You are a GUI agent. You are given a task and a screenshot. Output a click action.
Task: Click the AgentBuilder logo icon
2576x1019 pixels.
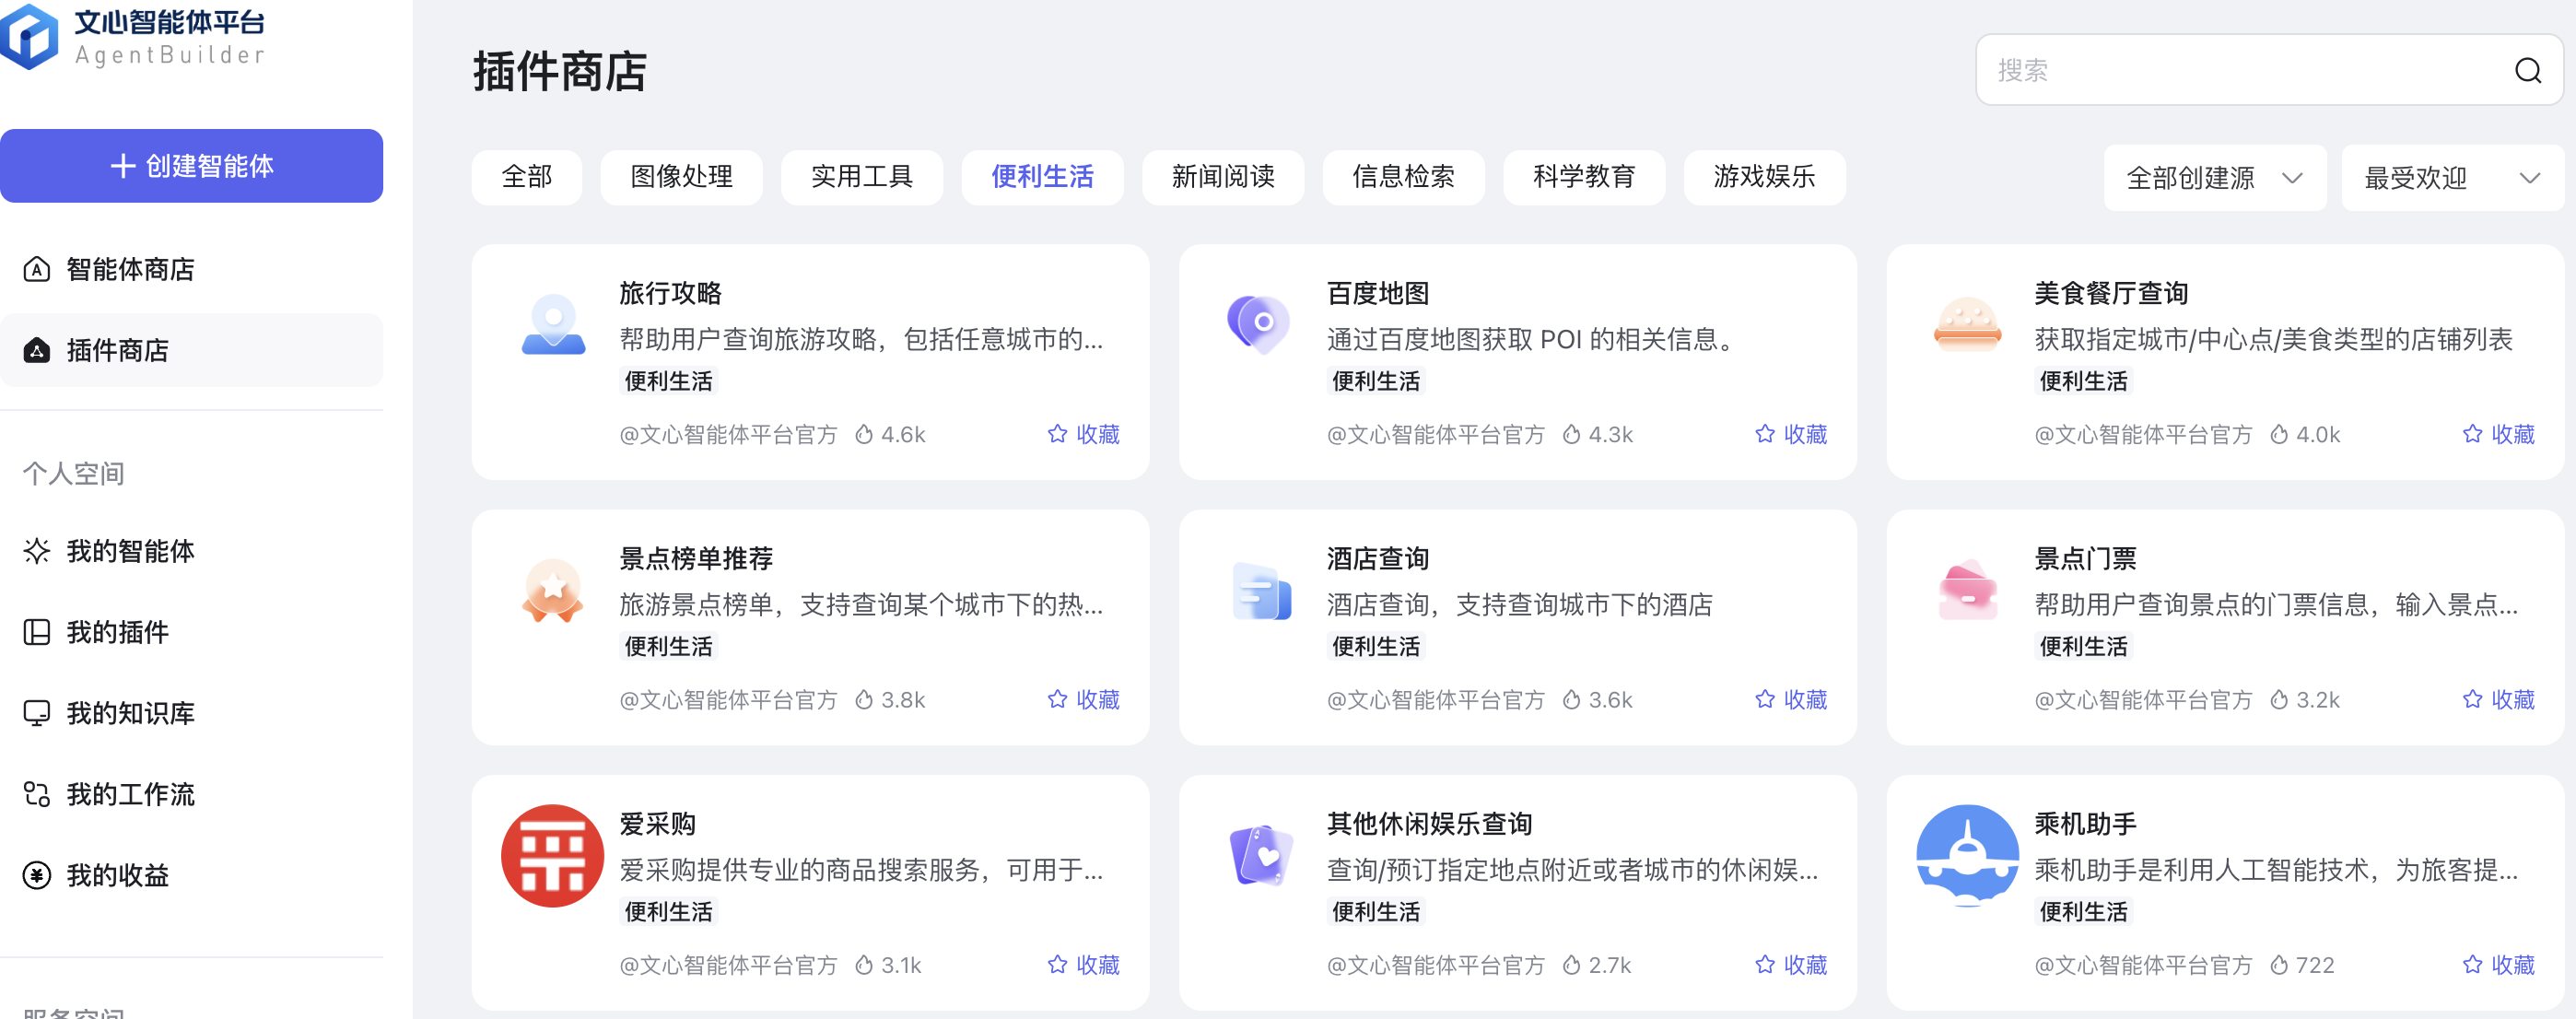30,37
